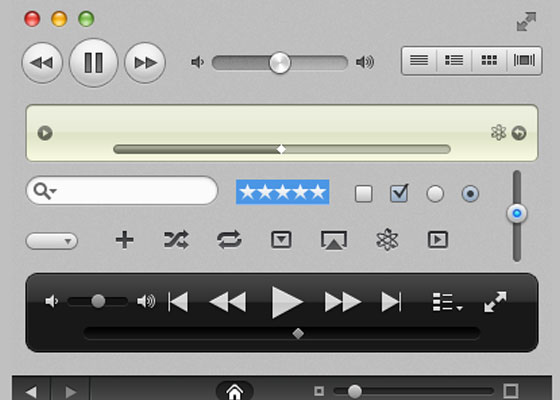Open the small pill popup menu
The width and height of the screenshot is (560, 400).
(52, 241)
